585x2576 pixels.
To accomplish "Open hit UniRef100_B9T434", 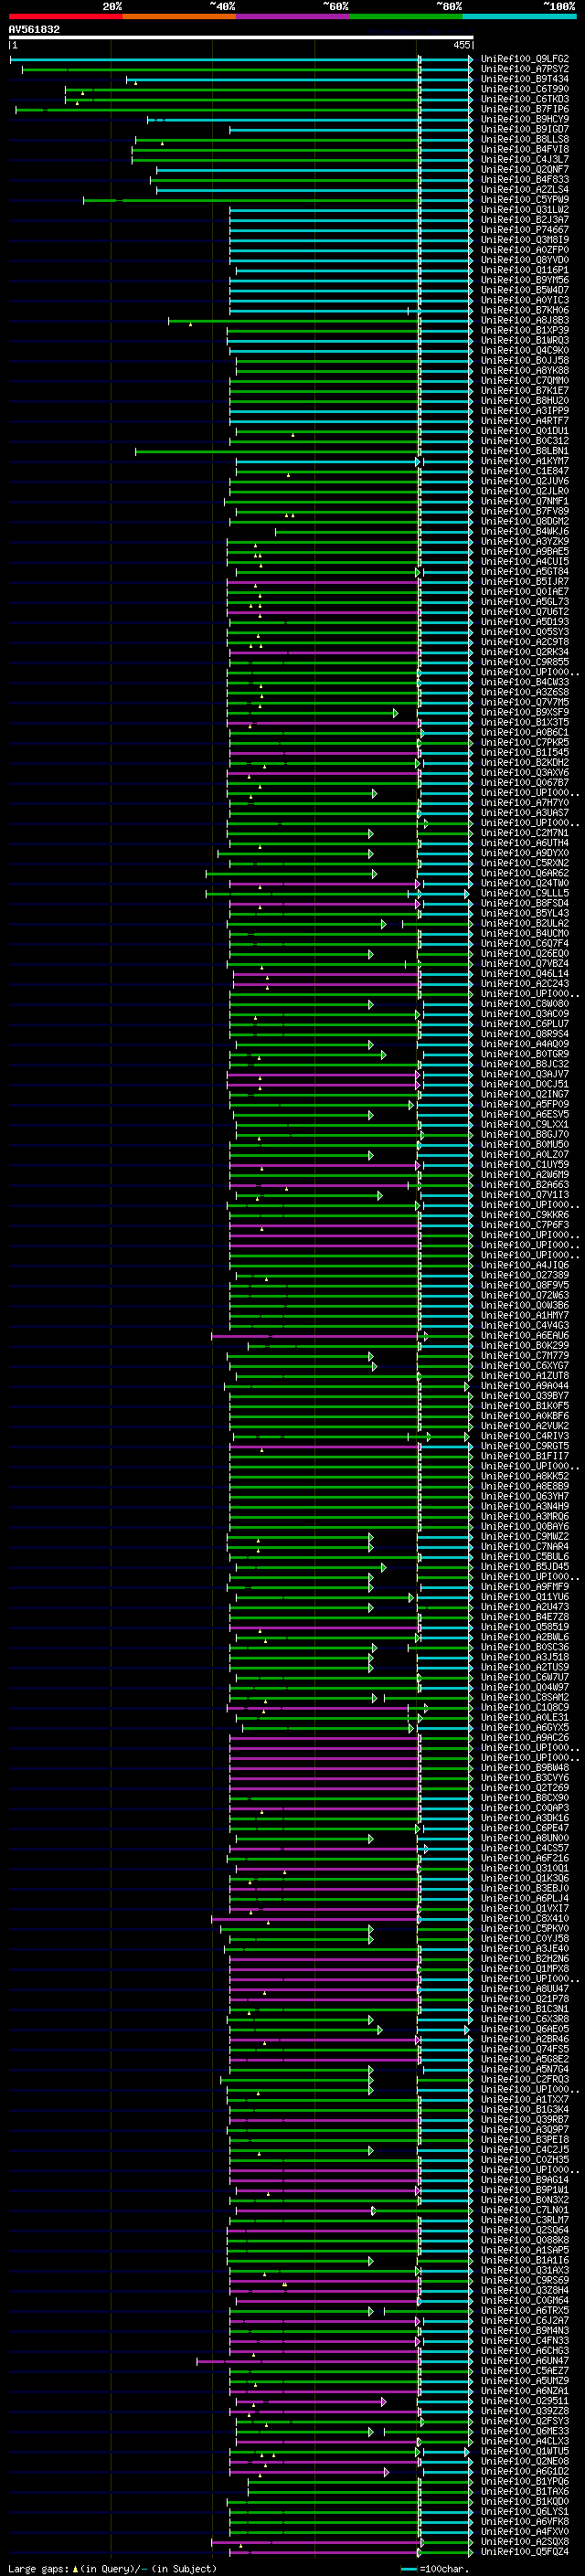I will pos(525,80).
